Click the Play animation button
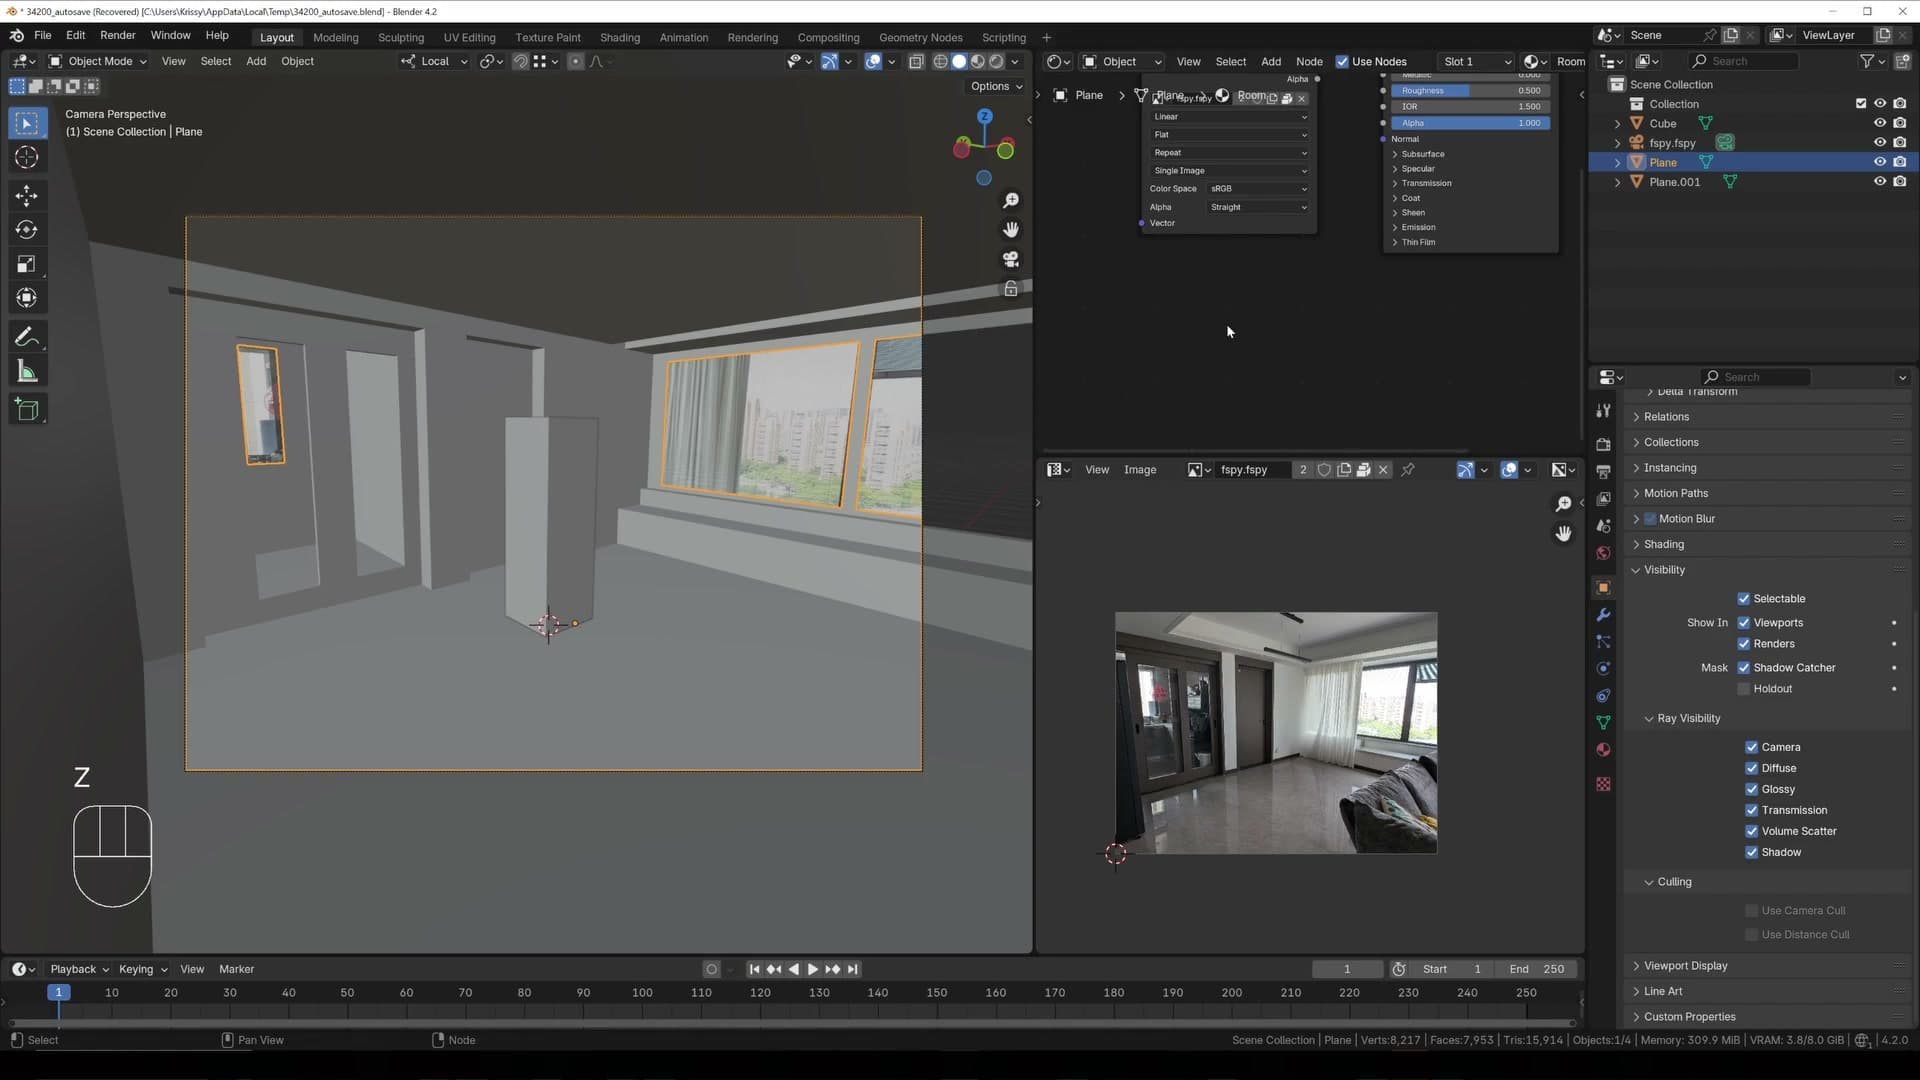 pyautogui.click(x=813, y=970)
